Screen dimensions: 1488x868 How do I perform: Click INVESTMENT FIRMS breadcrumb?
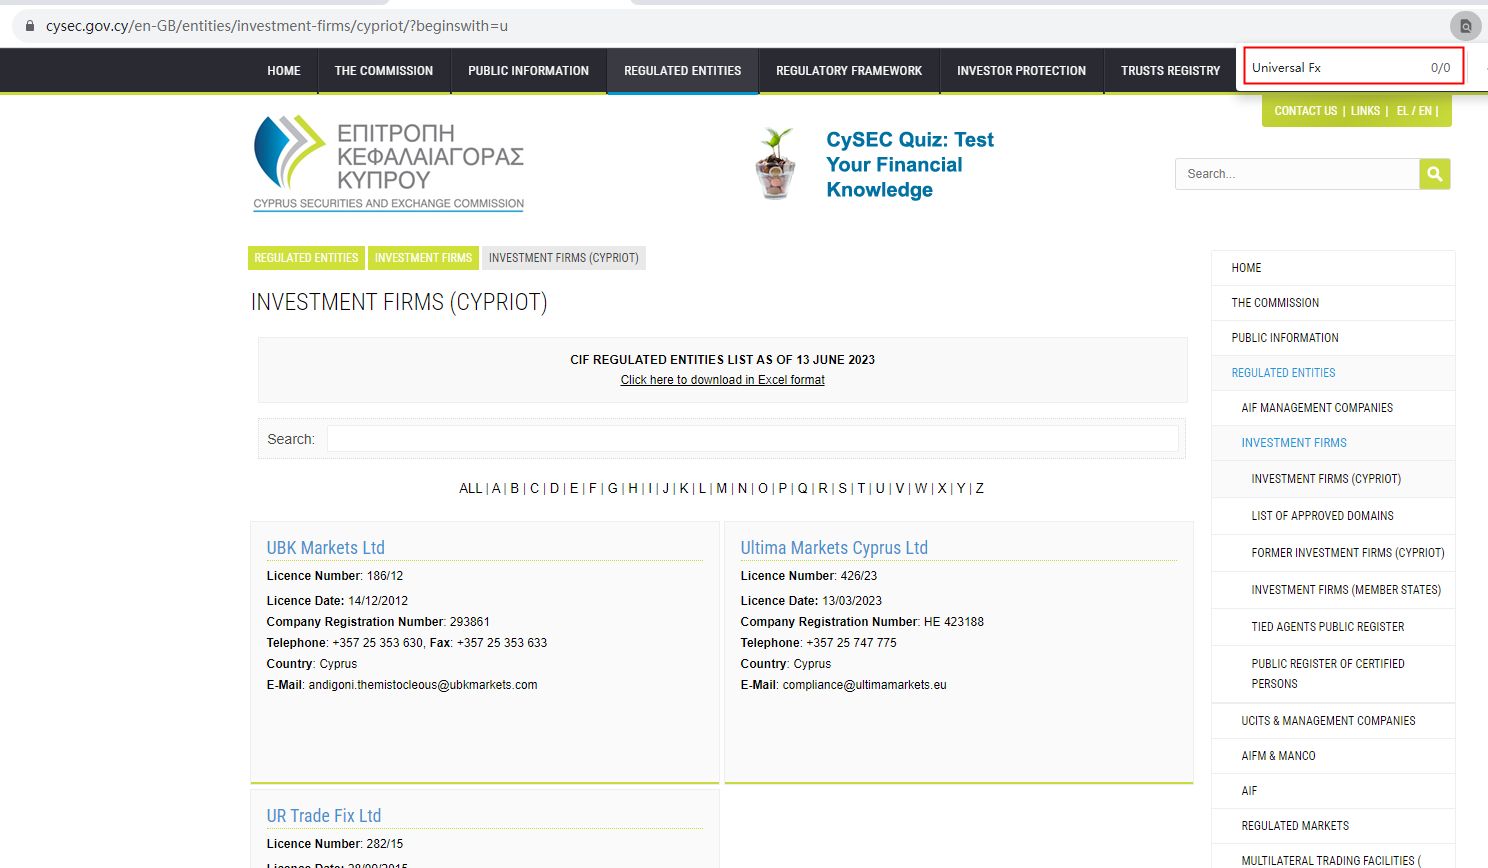[x=423, y=258]
